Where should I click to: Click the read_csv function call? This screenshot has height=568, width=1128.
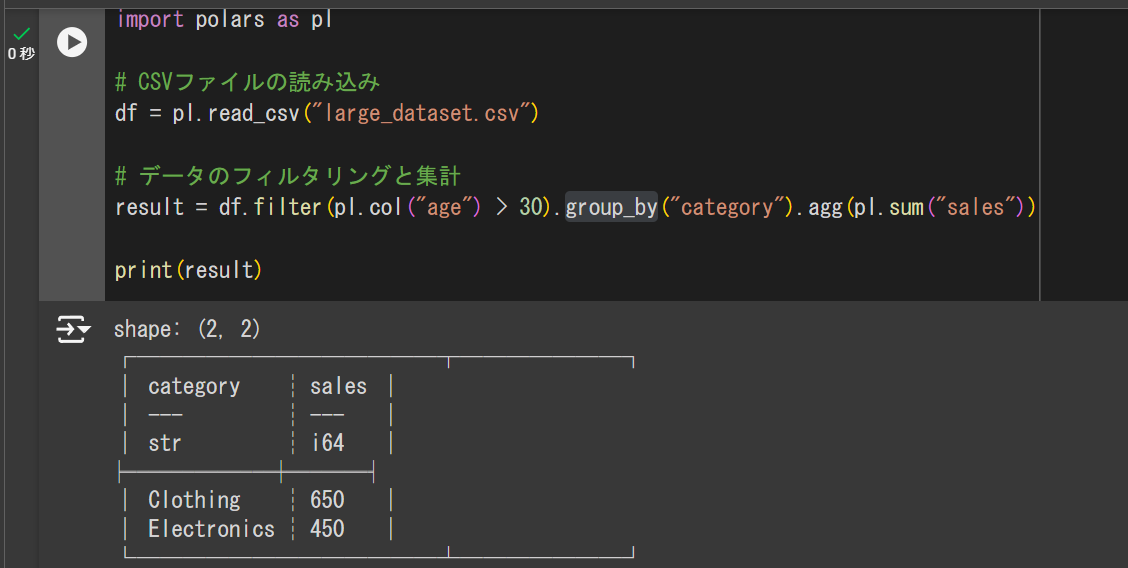point(253,113)
